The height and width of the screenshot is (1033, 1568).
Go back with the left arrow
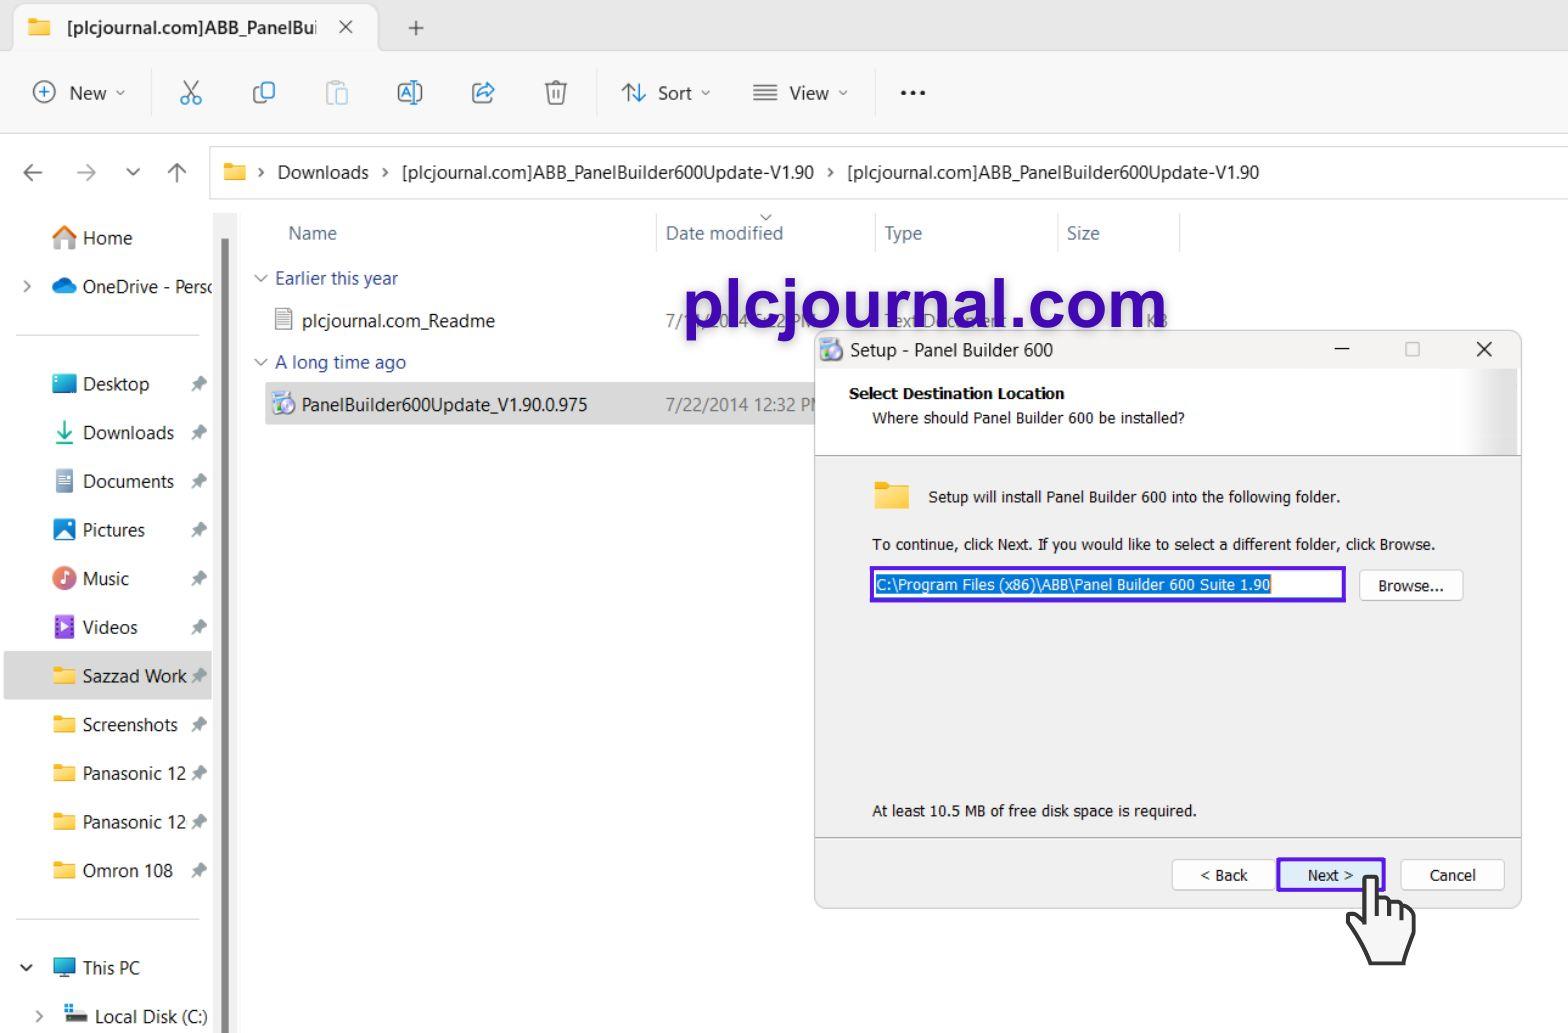pyautogui.click(x=33, y=172)
